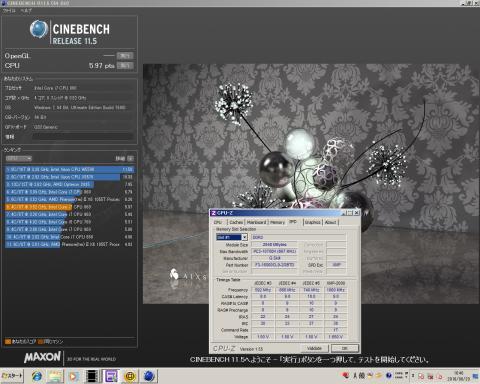
Task: Select the highlighted orange ranking row
Action: [x=69, y=207]
